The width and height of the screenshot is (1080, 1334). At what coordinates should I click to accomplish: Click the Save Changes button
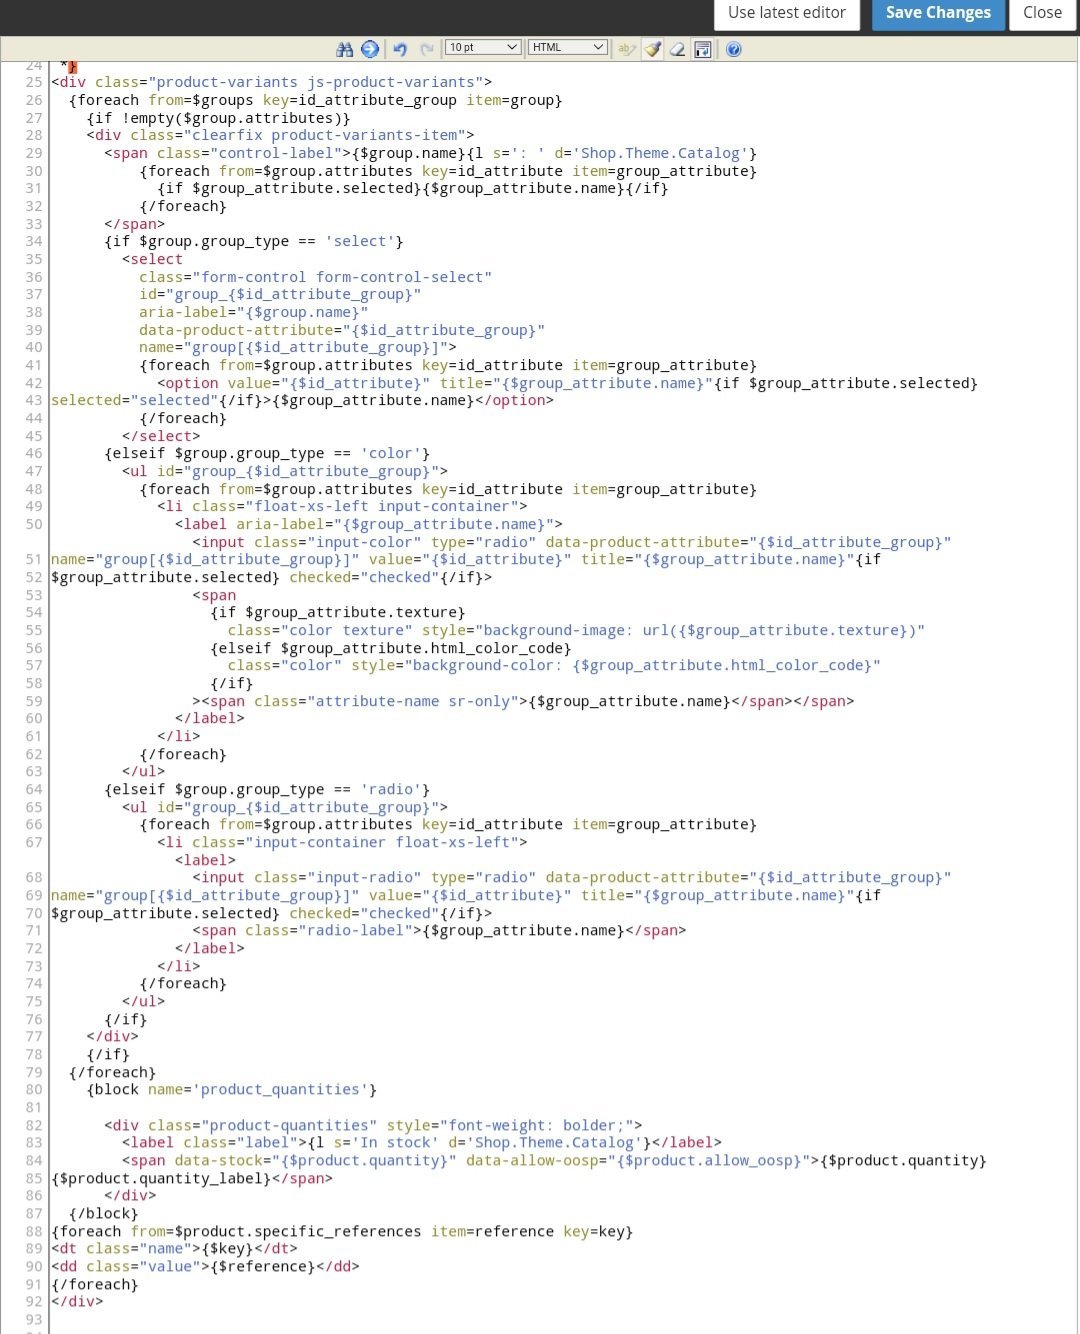tap(938, 13)
